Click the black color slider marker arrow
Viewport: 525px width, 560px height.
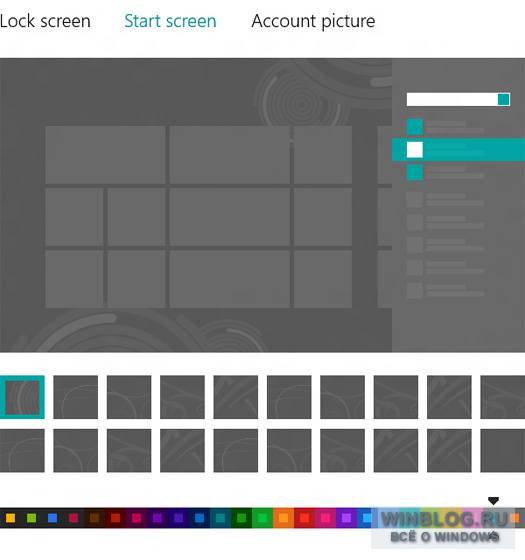click(x=493, y=501)
